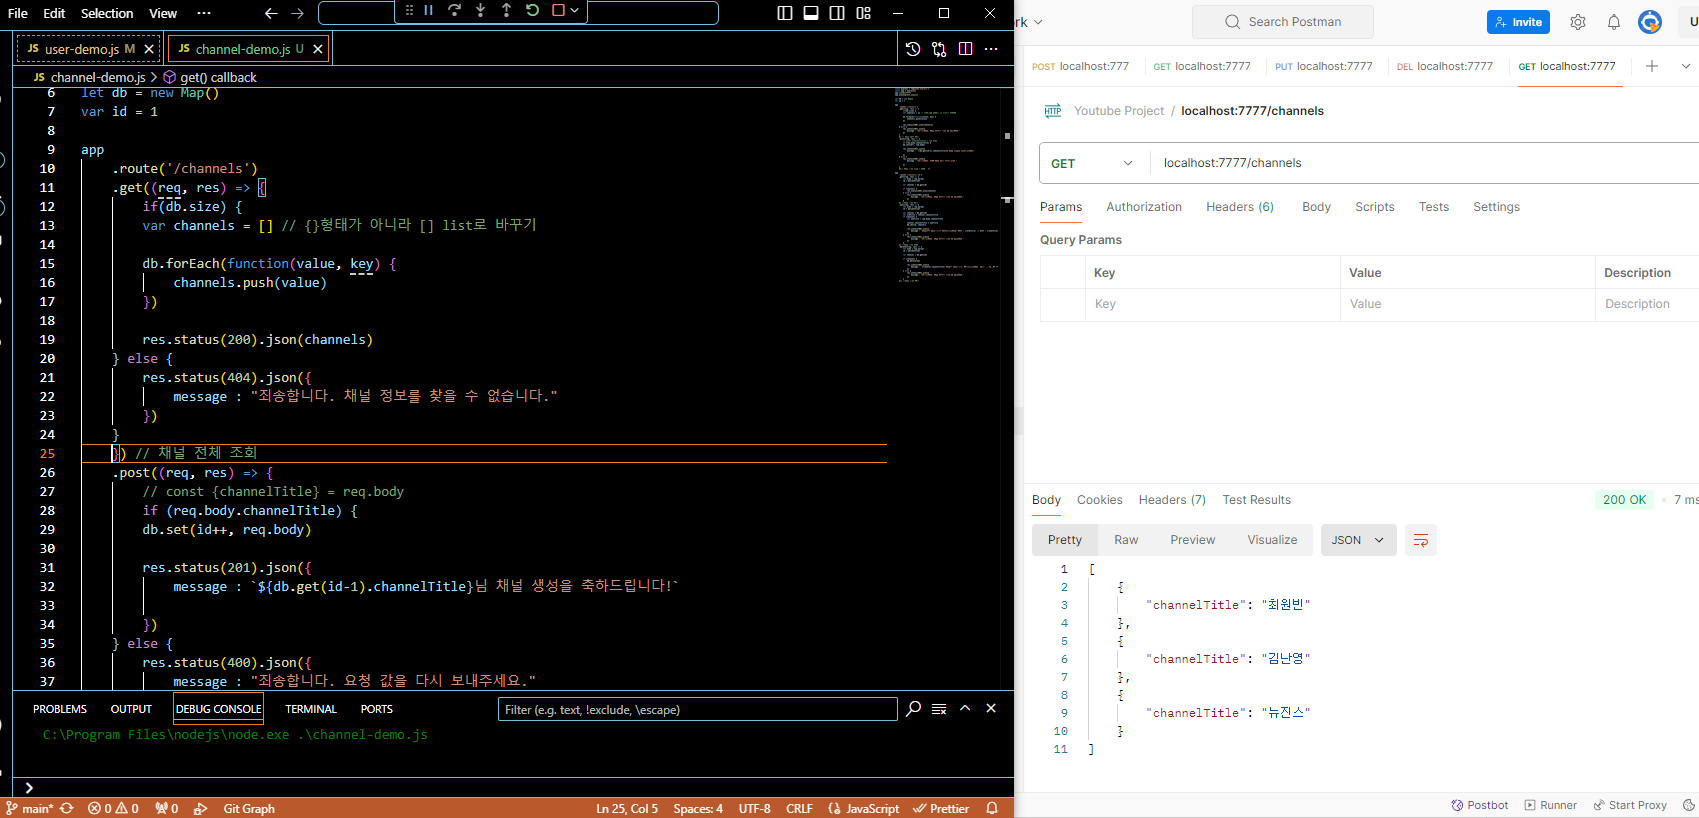Open Postbot in Postman footer
The height and width of the screenshot is (818, 1699).
(1480, 805)
